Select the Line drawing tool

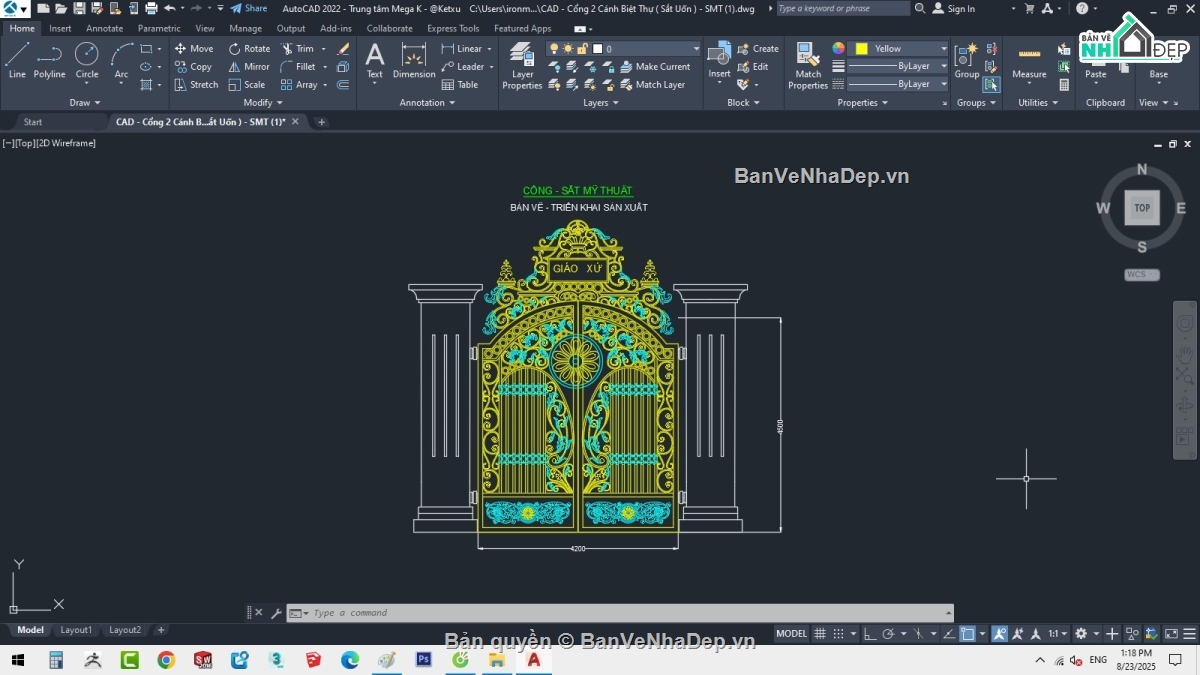point(16,63)
